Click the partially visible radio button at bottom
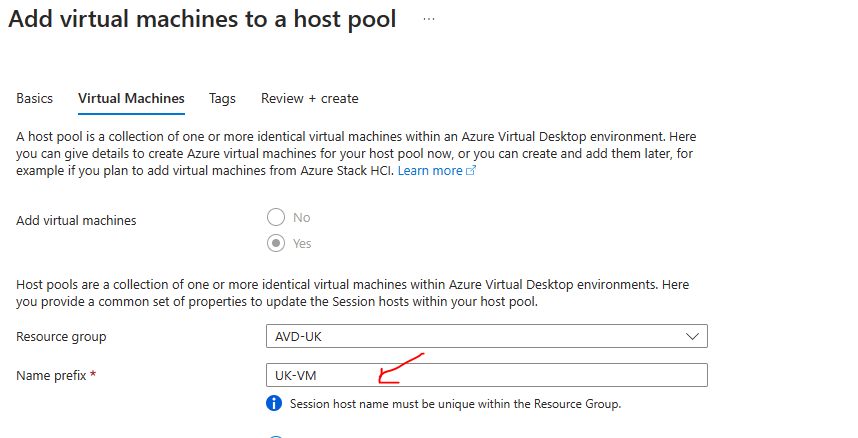This screenshot has width=858, height=438. (276, 436)
